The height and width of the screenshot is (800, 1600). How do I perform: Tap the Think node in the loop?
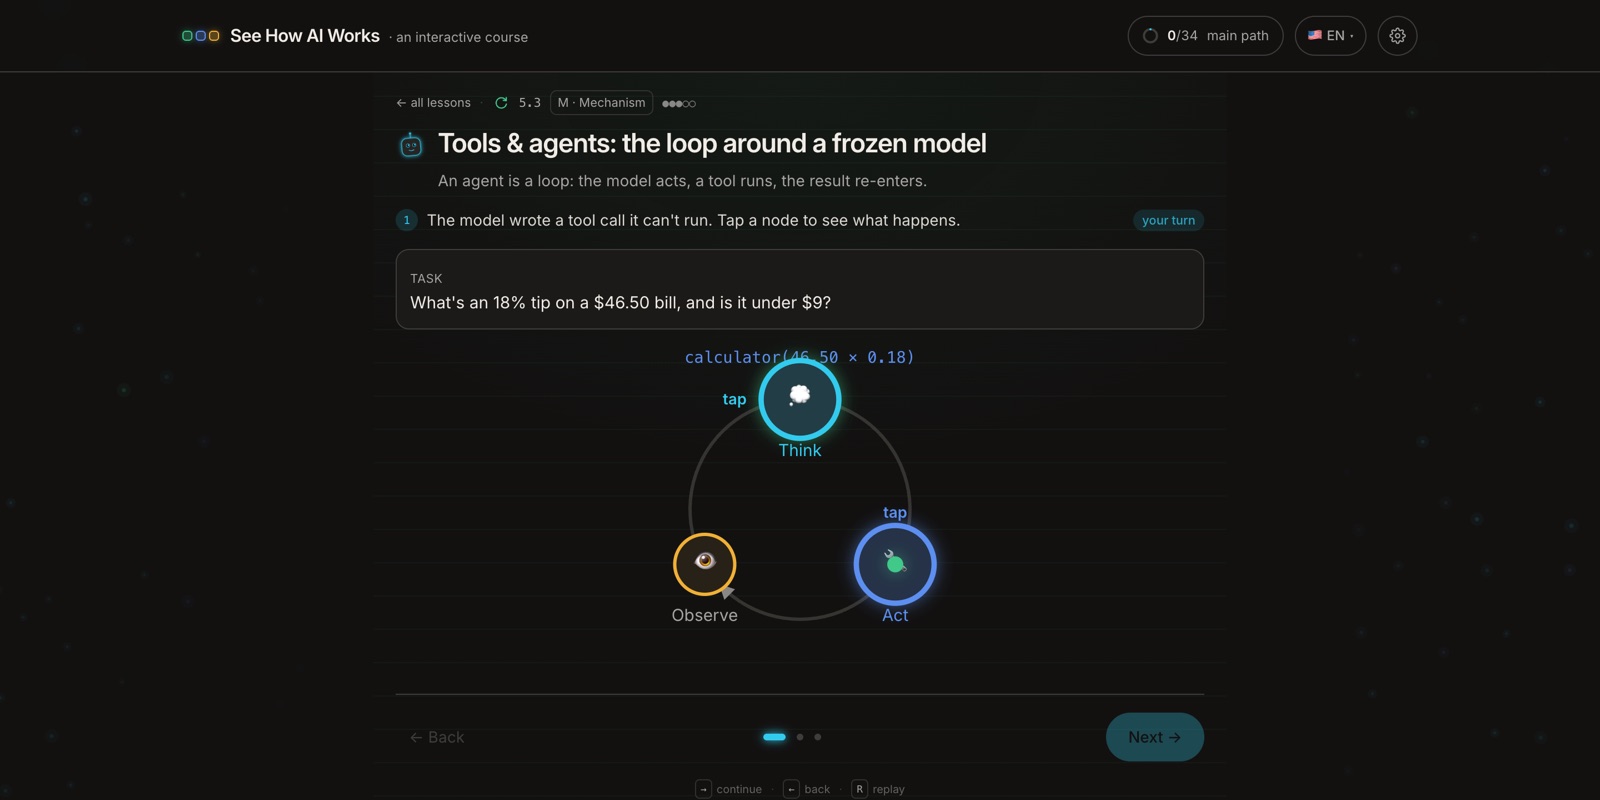click(x=800, y=399)
